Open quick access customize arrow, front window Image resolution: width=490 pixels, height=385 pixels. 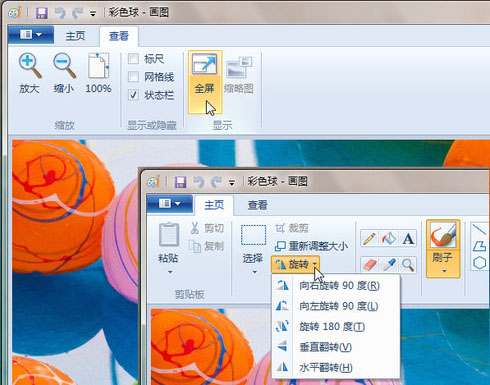coord(232,183)
